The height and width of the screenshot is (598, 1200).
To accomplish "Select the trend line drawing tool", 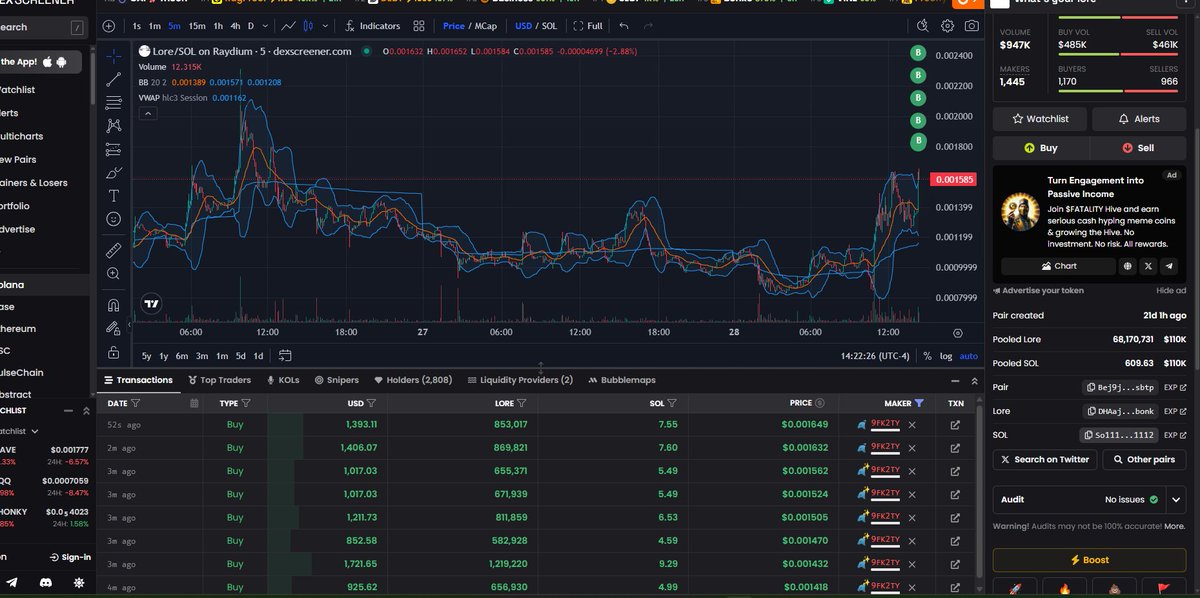I will (x=114, y=79).
